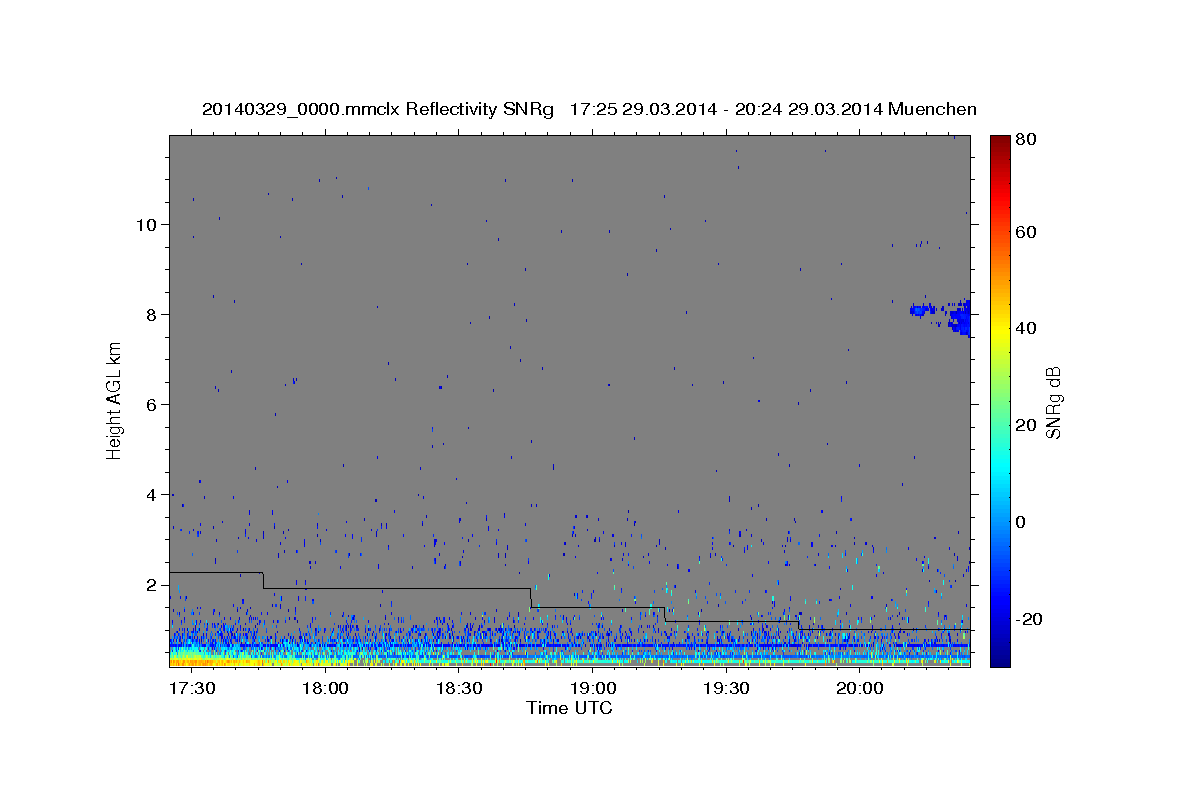Click the colorbar value '40'
Screen dimensions: 1200x800
tap(1025, 328)
